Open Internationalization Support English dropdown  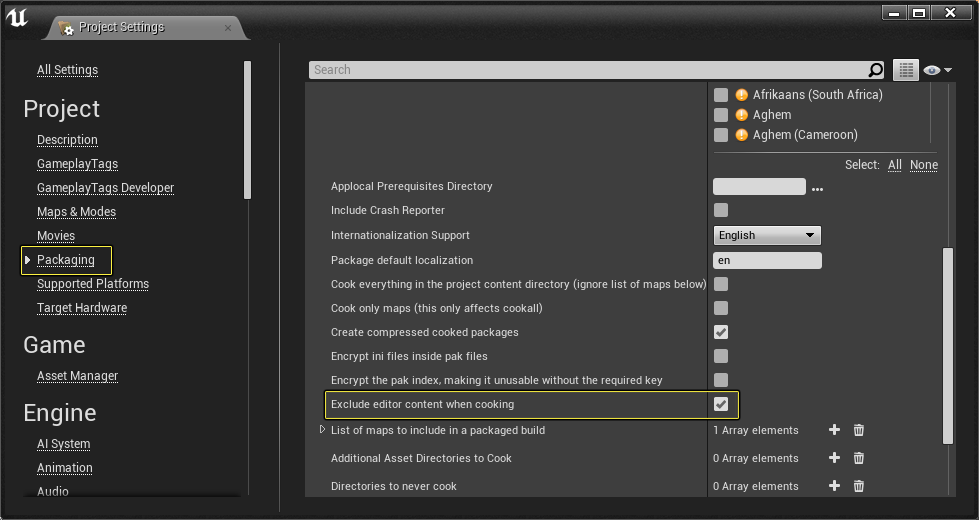[x=767, y=235]
